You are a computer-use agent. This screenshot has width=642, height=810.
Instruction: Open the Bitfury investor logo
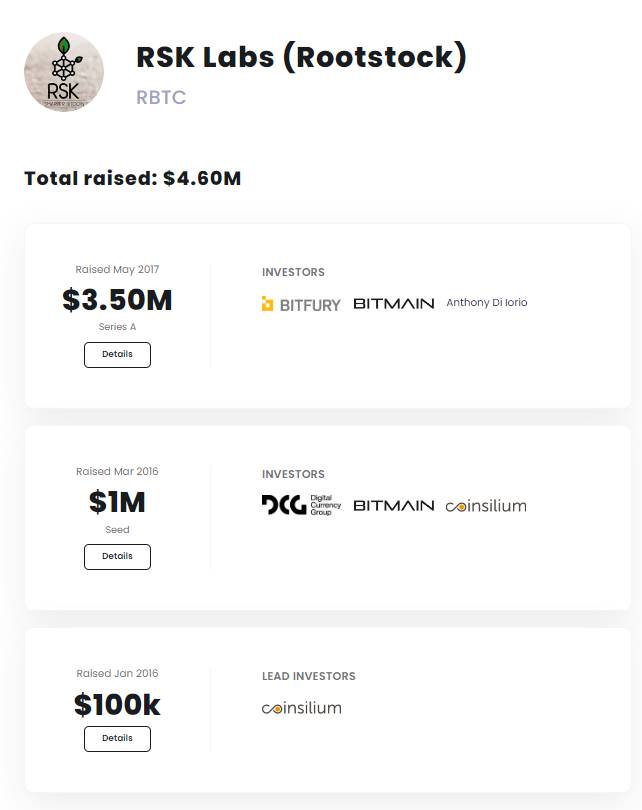click(301, 304)
